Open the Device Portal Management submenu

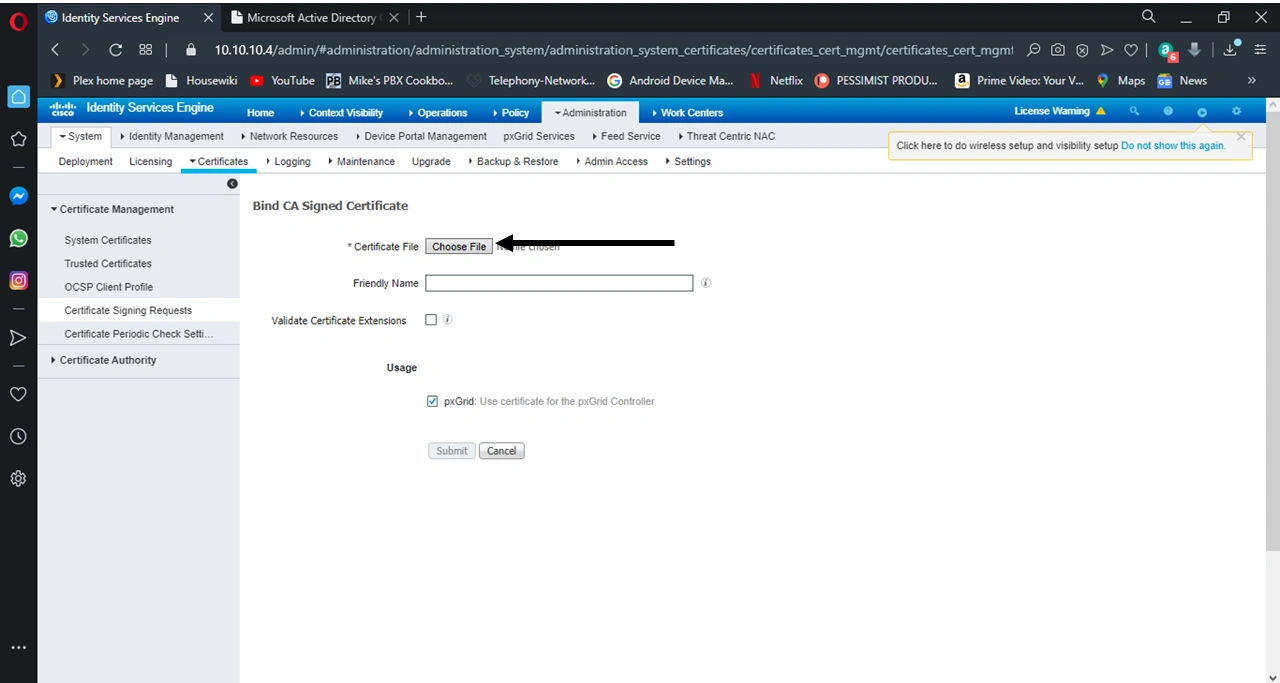pyautogui.click(x=420, y=136)
